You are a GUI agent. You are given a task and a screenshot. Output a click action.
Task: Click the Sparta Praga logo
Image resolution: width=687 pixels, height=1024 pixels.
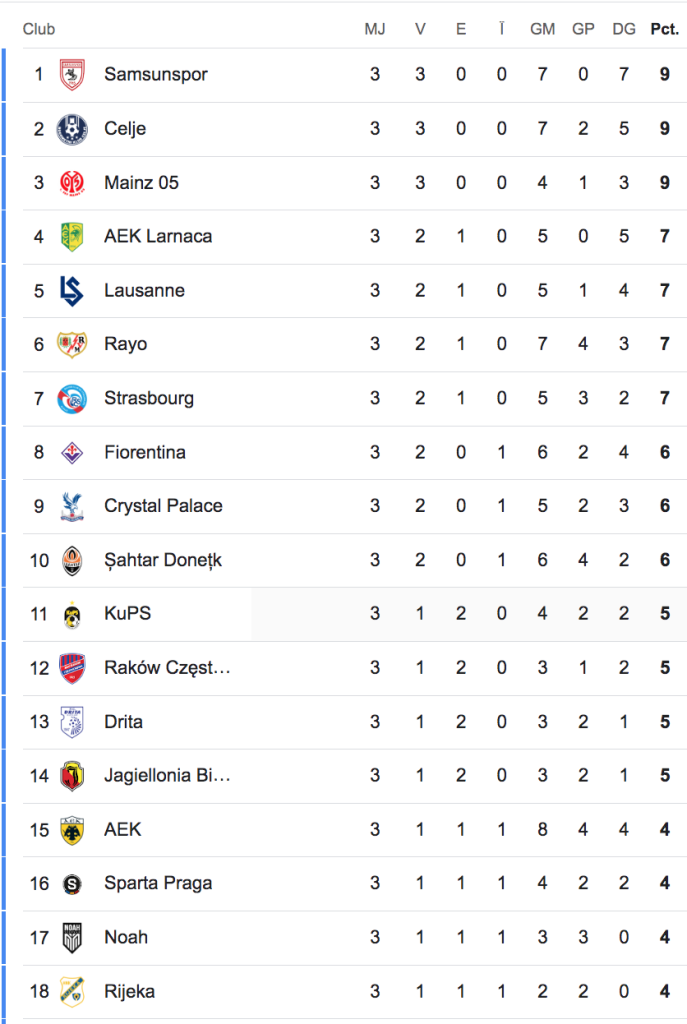pos(72,883)
